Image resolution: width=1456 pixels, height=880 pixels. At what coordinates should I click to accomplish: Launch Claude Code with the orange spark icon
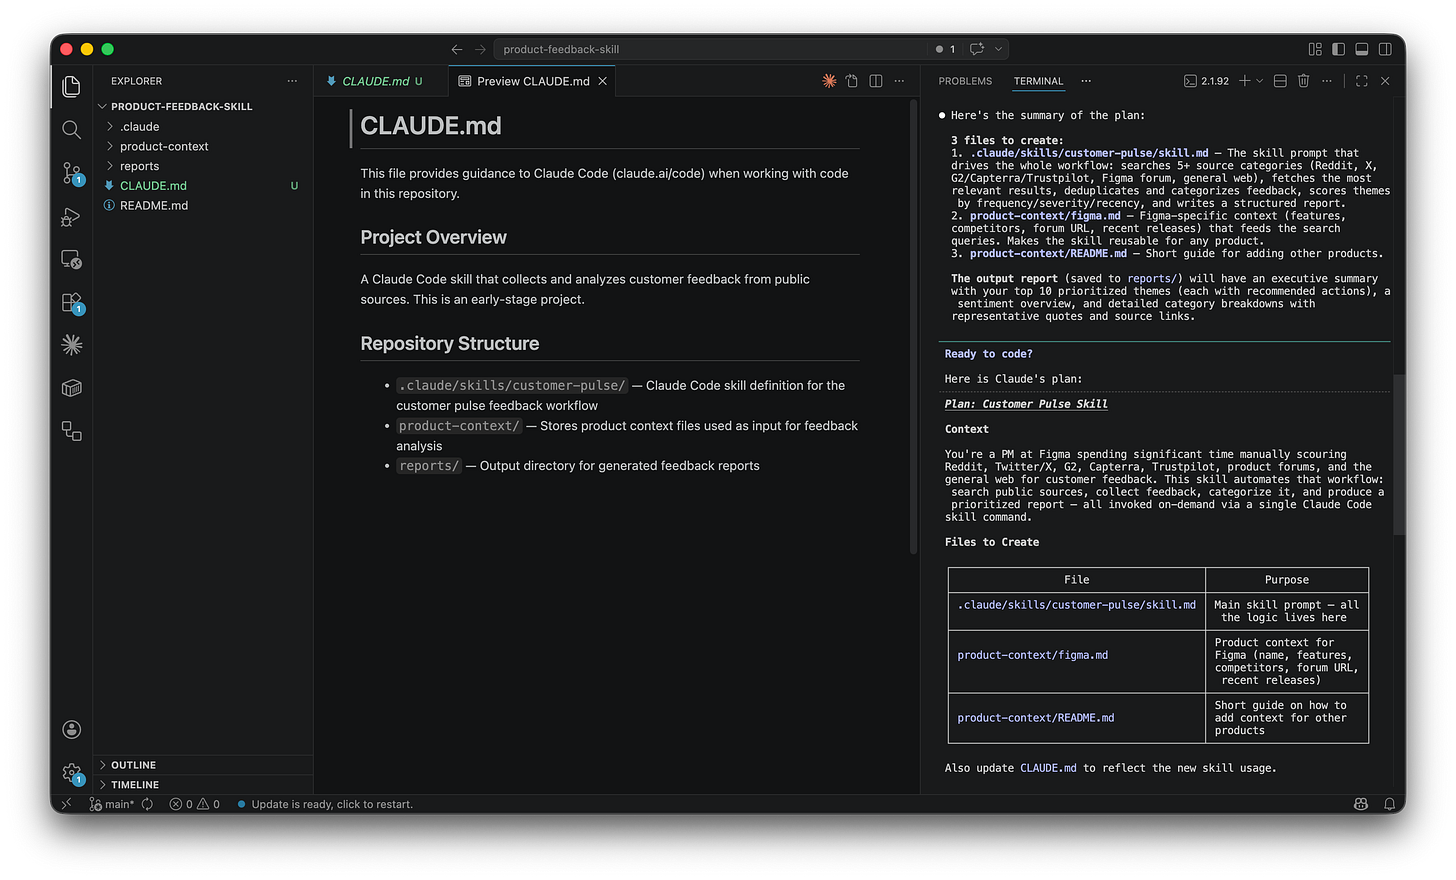(x=828, y=80)
